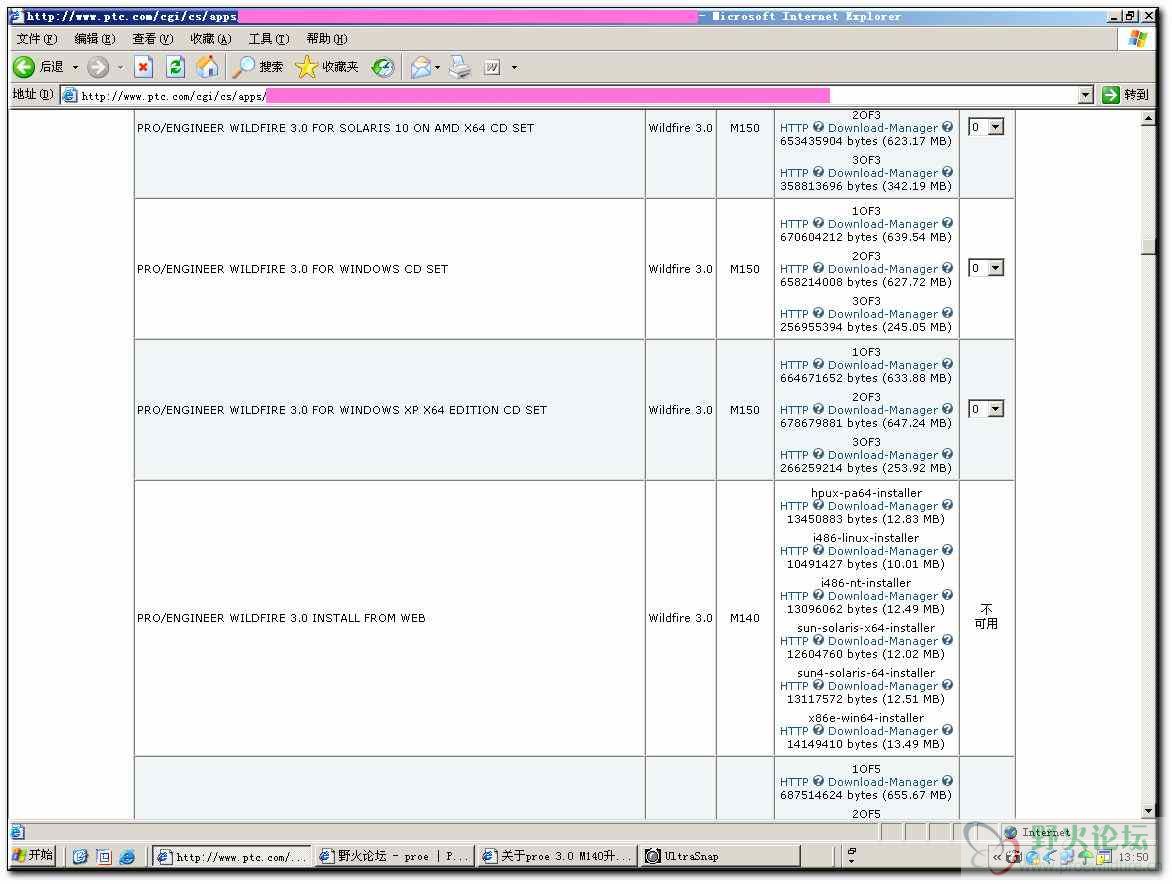Stop page loading with red X icon

[144, 67]
